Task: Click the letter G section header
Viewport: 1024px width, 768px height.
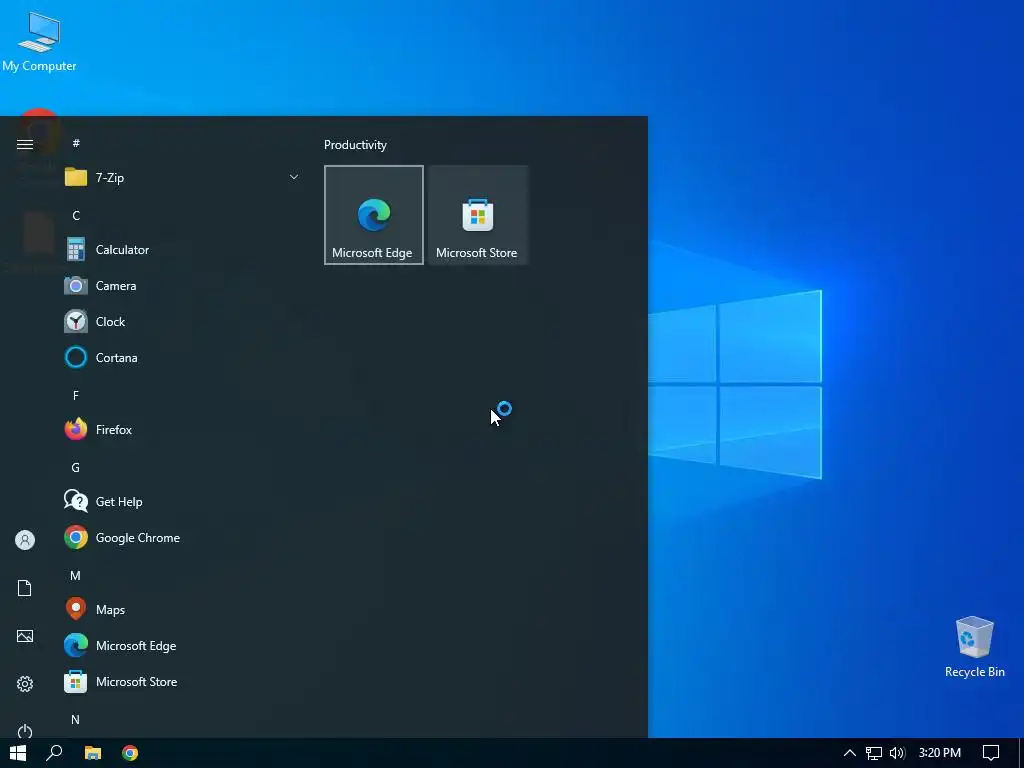Action: coord(76,468)
